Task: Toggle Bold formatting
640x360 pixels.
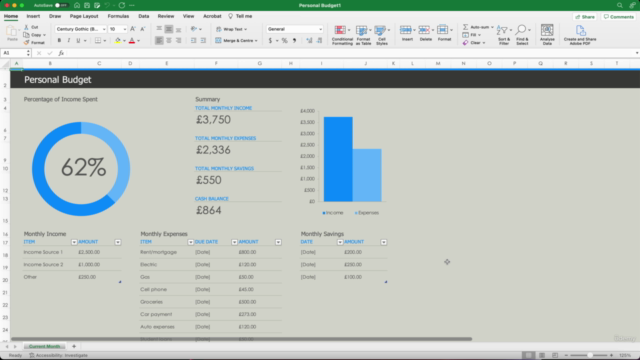Action: click(x=59, y=40)
